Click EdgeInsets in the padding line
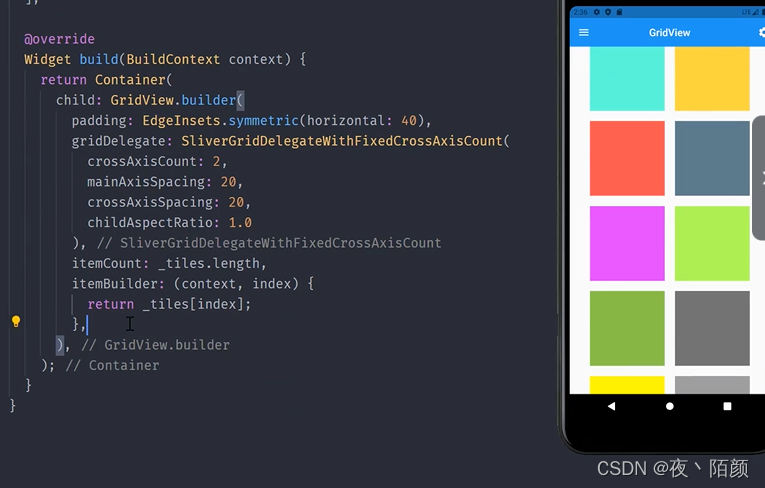Image resolution: width=765 pixels, height=488 pixels. (181, 121)
